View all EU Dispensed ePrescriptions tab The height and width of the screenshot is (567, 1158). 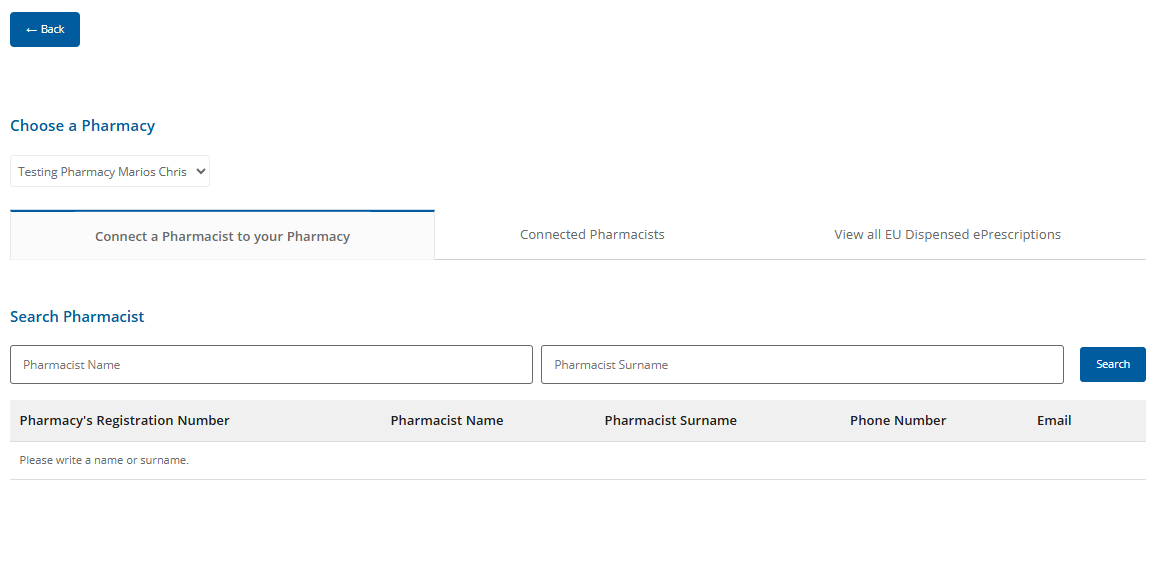(x=947, y=235)
